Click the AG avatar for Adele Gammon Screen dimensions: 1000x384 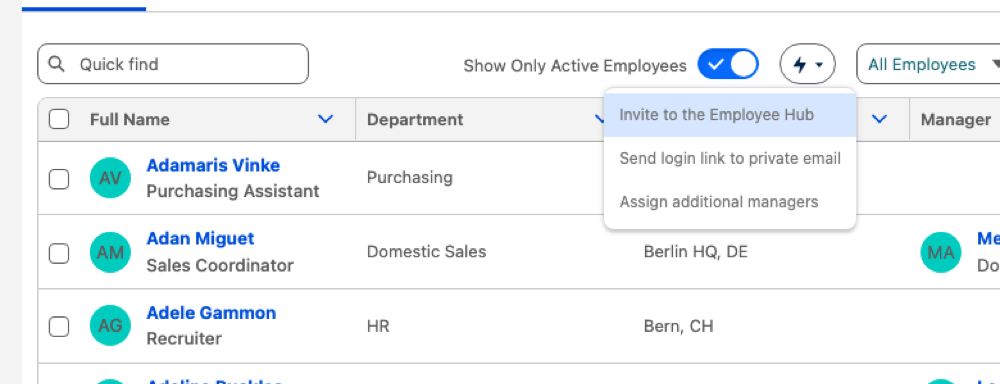[x=110, y=326]
